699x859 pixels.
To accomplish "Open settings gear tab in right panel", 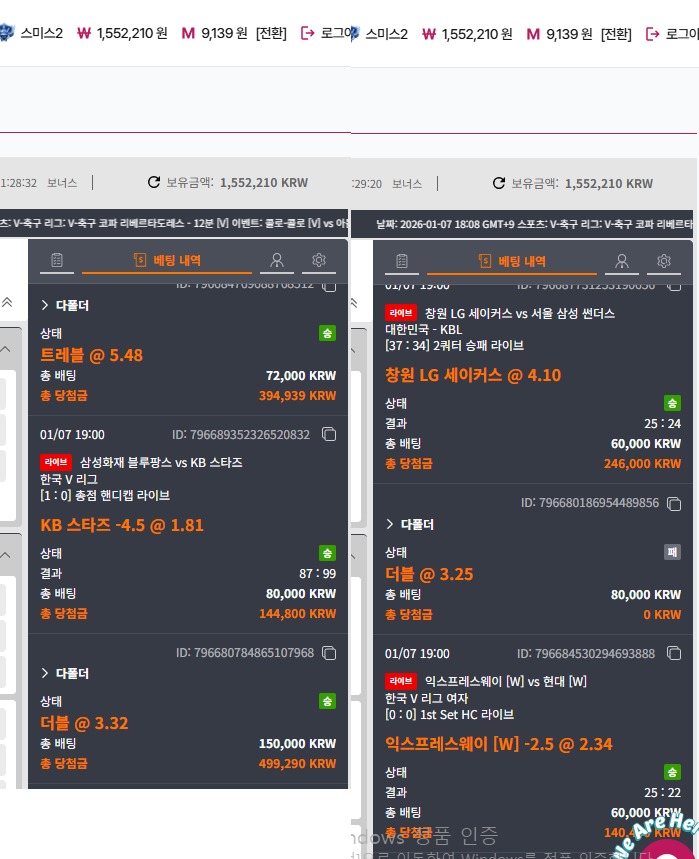I will coord(664,261).
